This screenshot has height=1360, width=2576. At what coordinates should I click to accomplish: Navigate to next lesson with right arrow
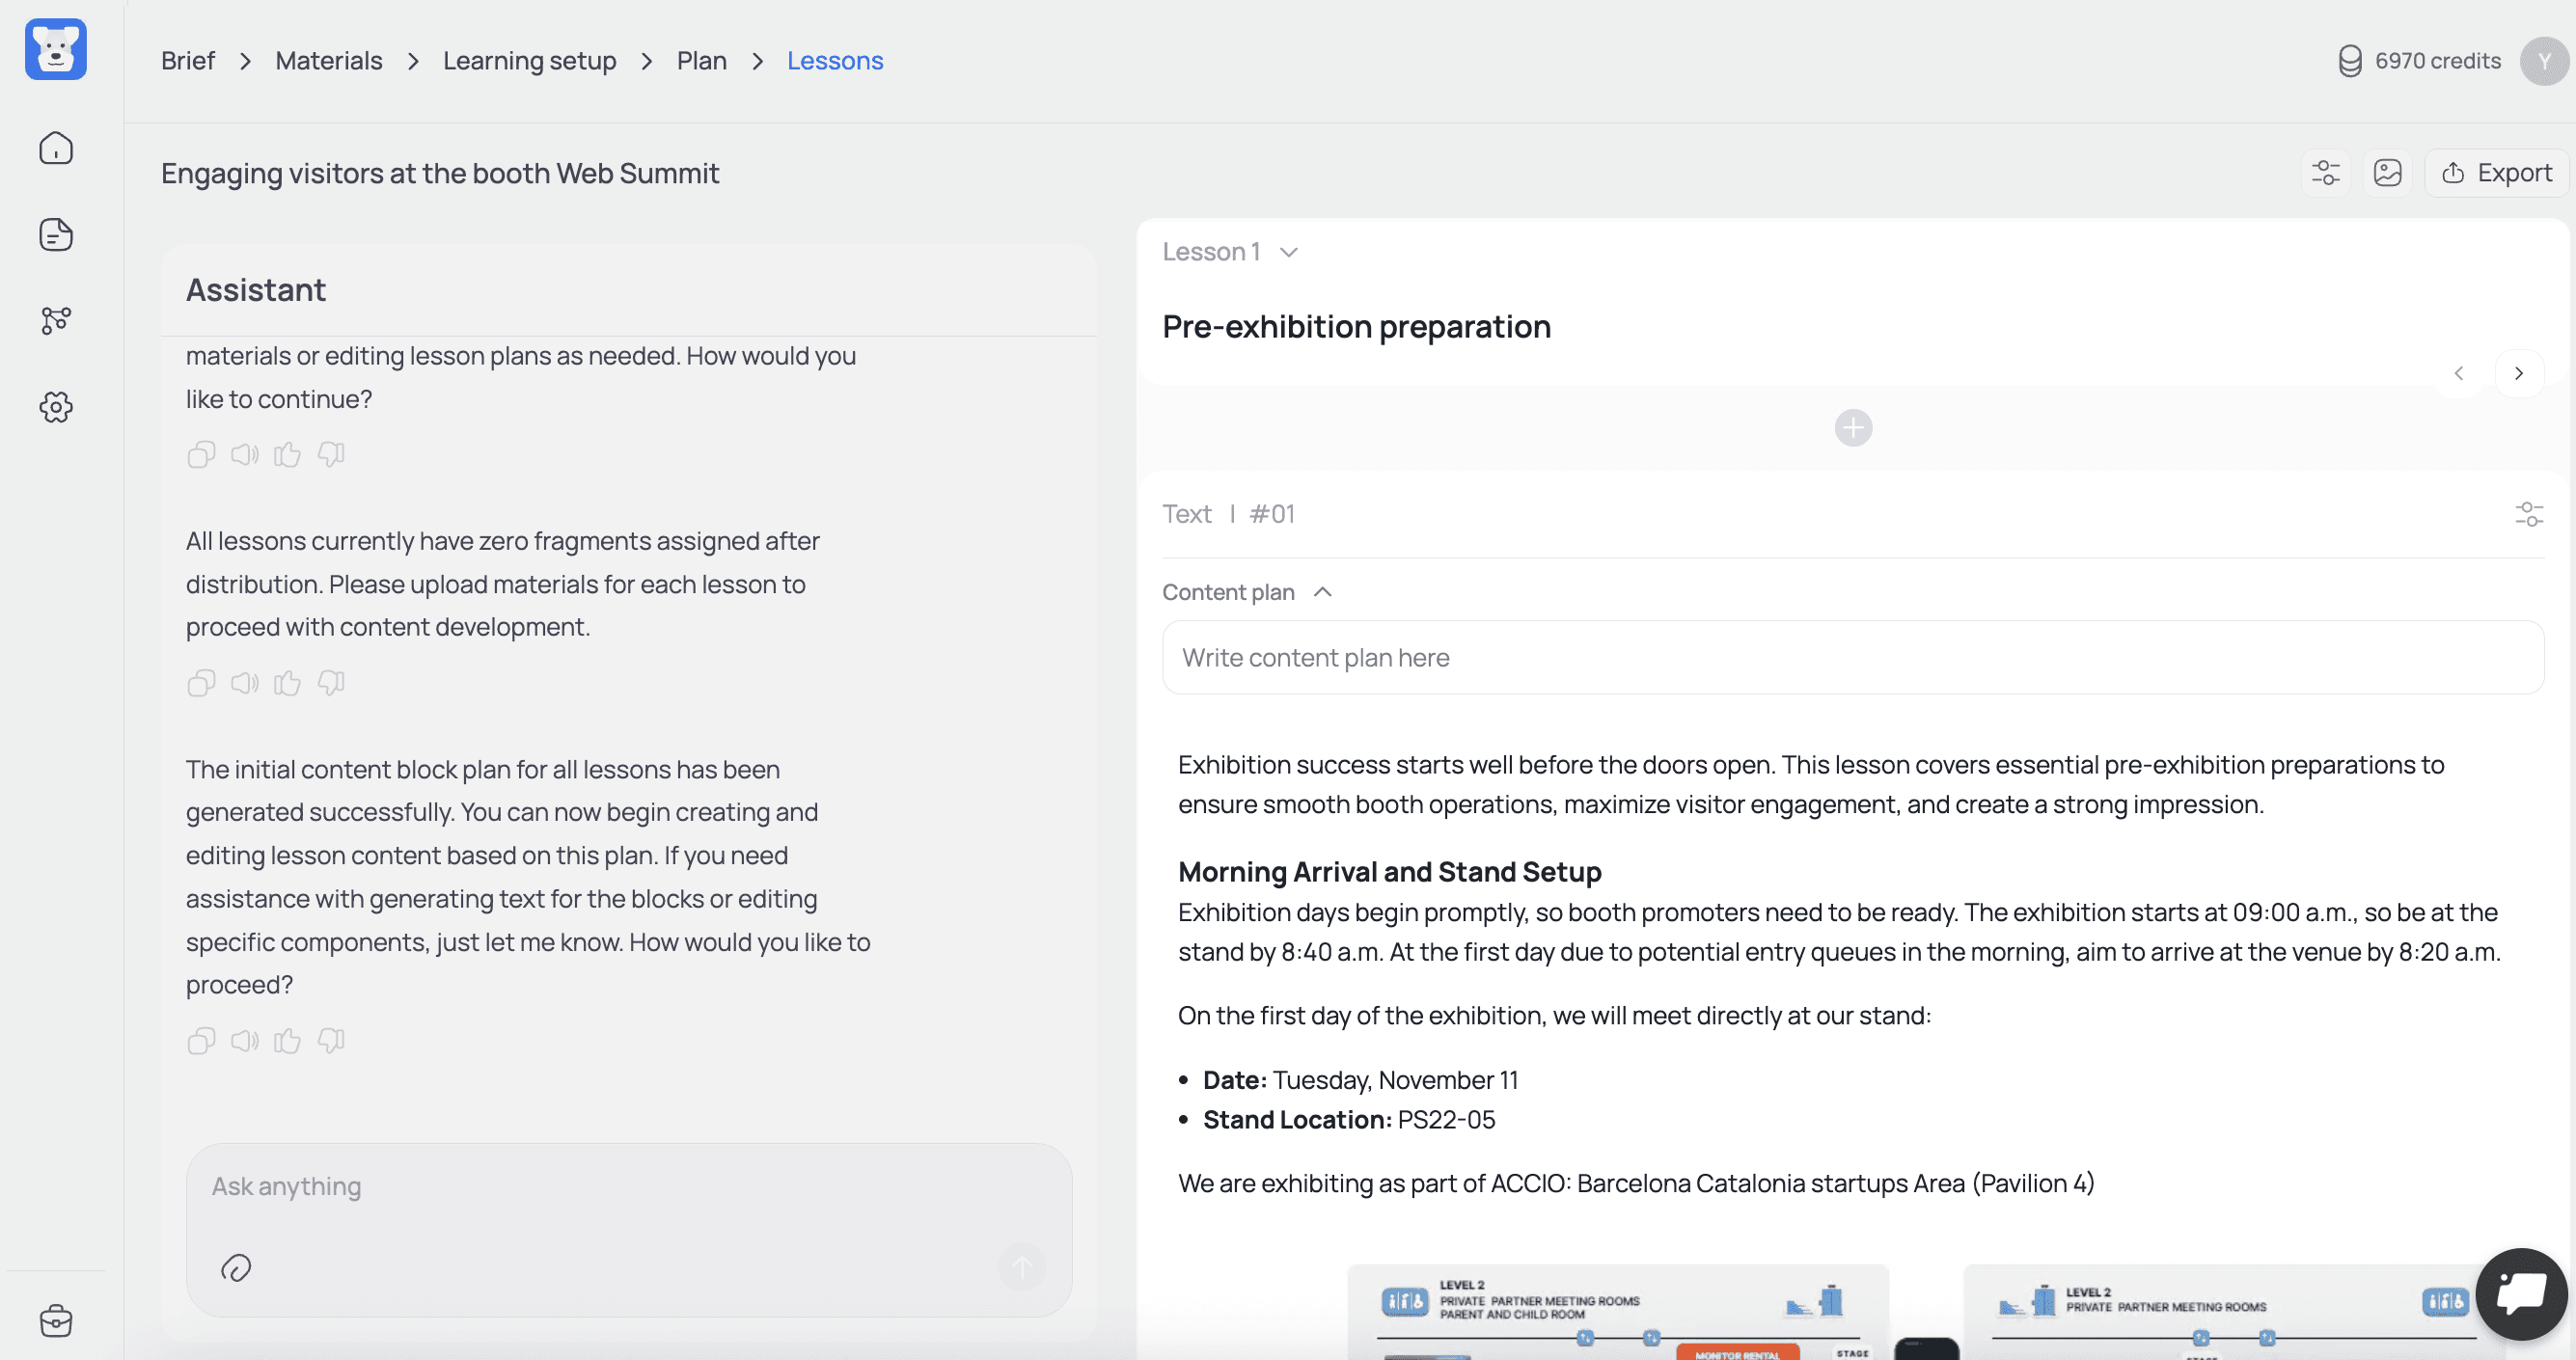pyautogui.click(x=2519, y=373)
